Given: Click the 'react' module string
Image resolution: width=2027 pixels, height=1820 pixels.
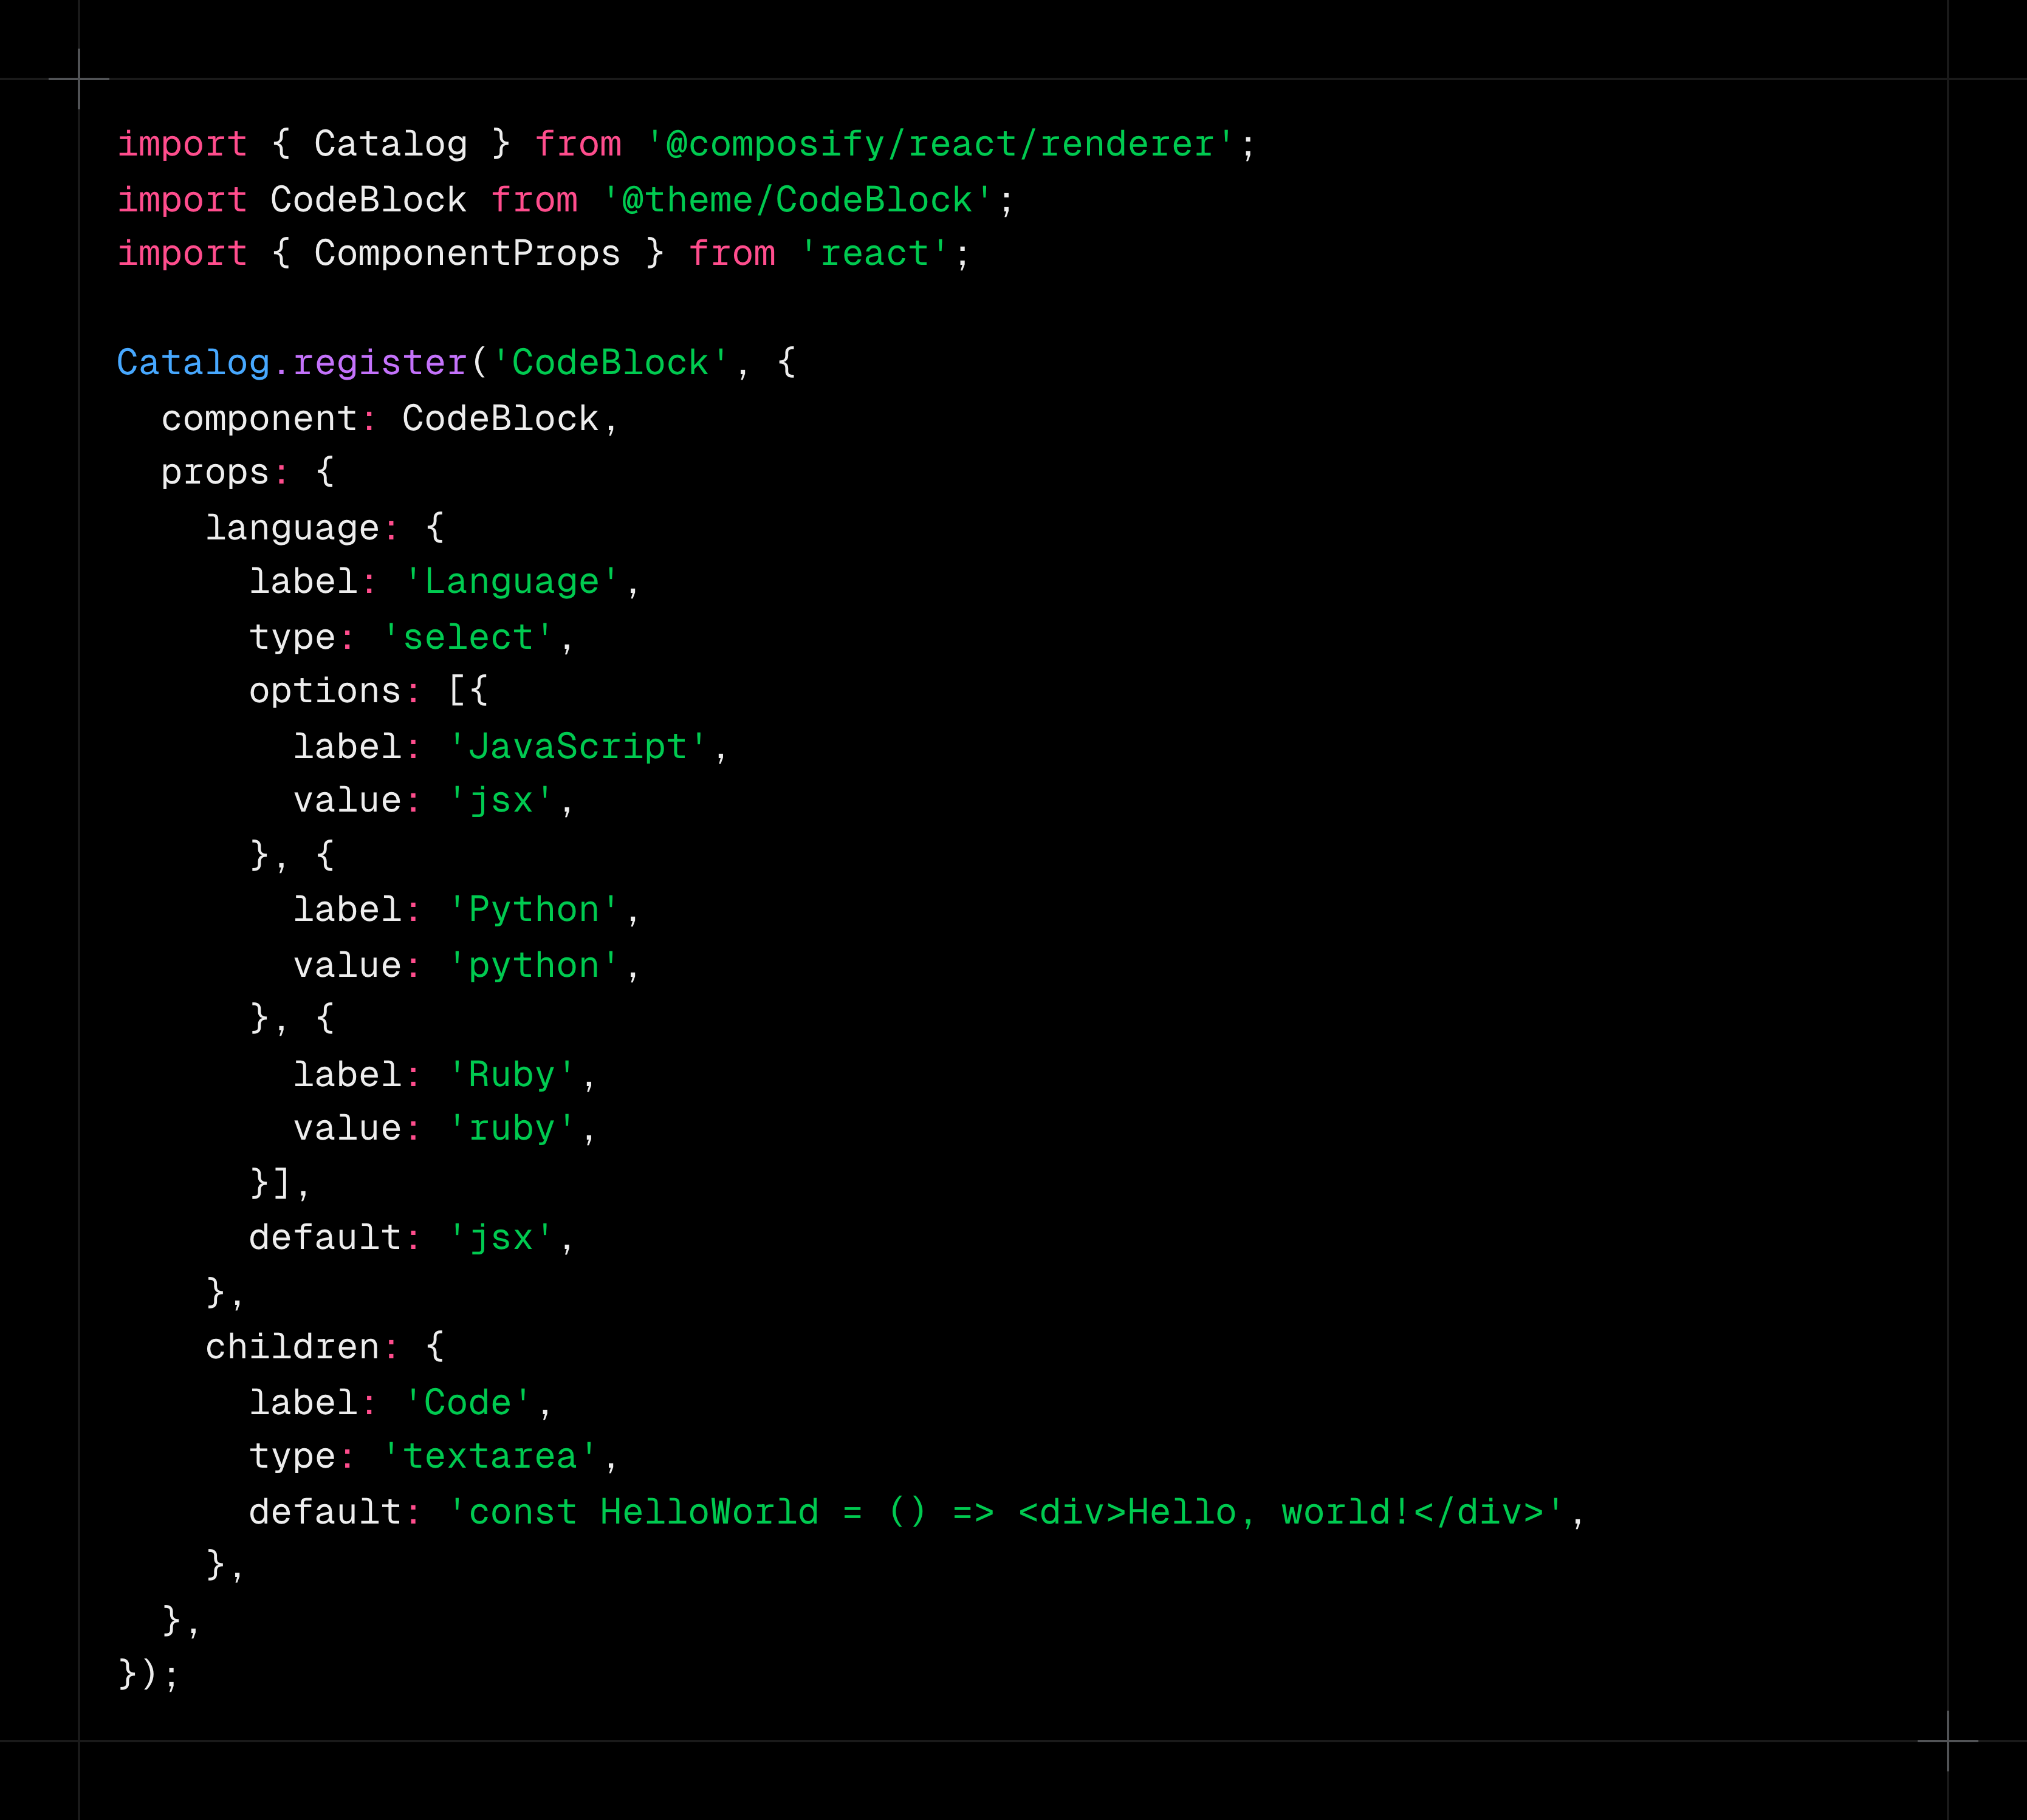Looking at the screenshot, I should [x=874, y=254].
